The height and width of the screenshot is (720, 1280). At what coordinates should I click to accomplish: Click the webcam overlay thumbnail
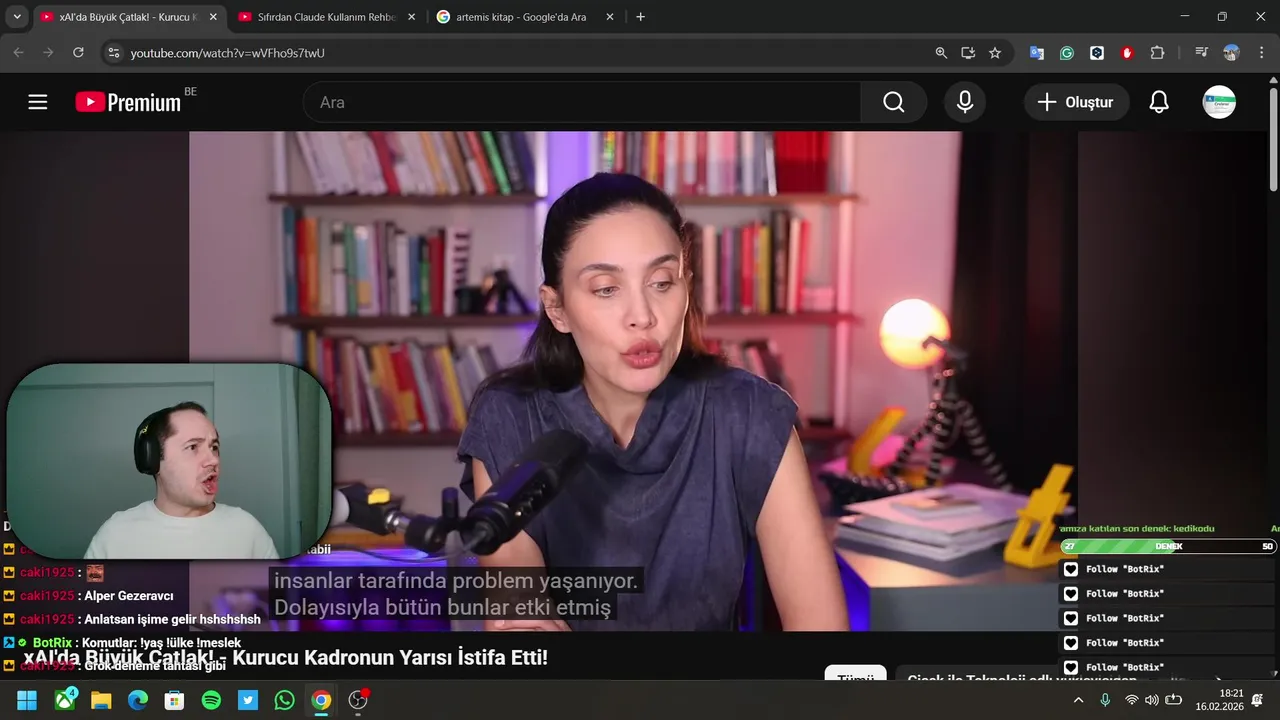coord(168,460)
